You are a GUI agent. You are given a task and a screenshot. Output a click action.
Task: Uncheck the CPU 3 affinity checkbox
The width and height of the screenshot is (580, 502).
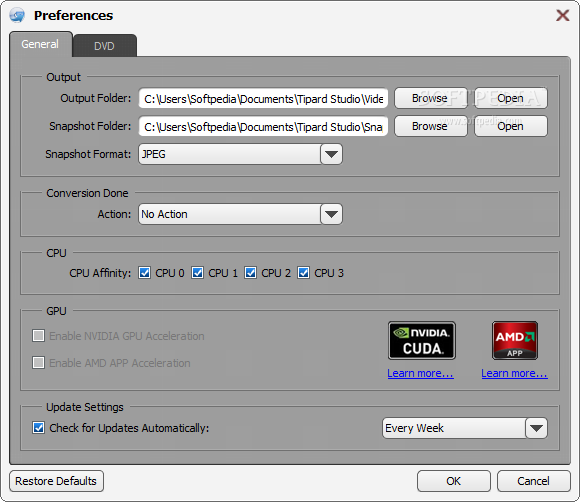(x=303, y=273)
